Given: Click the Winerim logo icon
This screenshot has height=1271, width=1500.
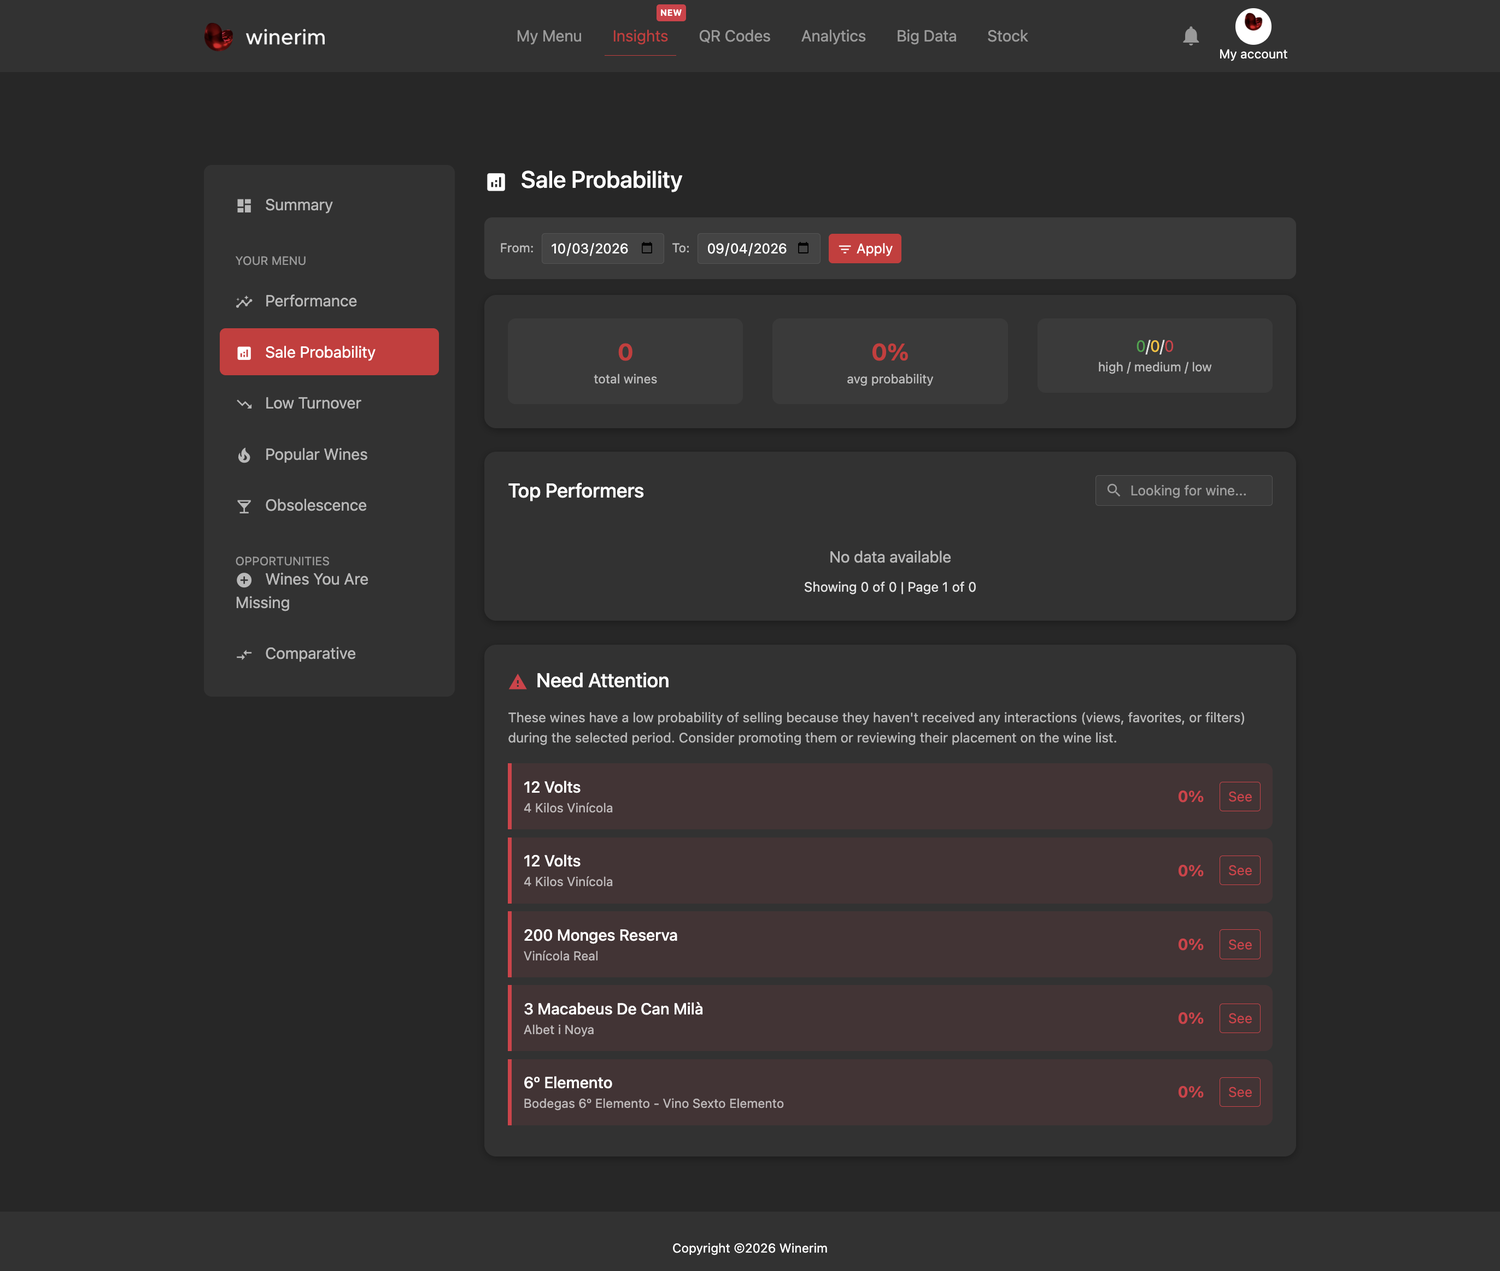Looking at the screenshot, I should tap(218, 36).
